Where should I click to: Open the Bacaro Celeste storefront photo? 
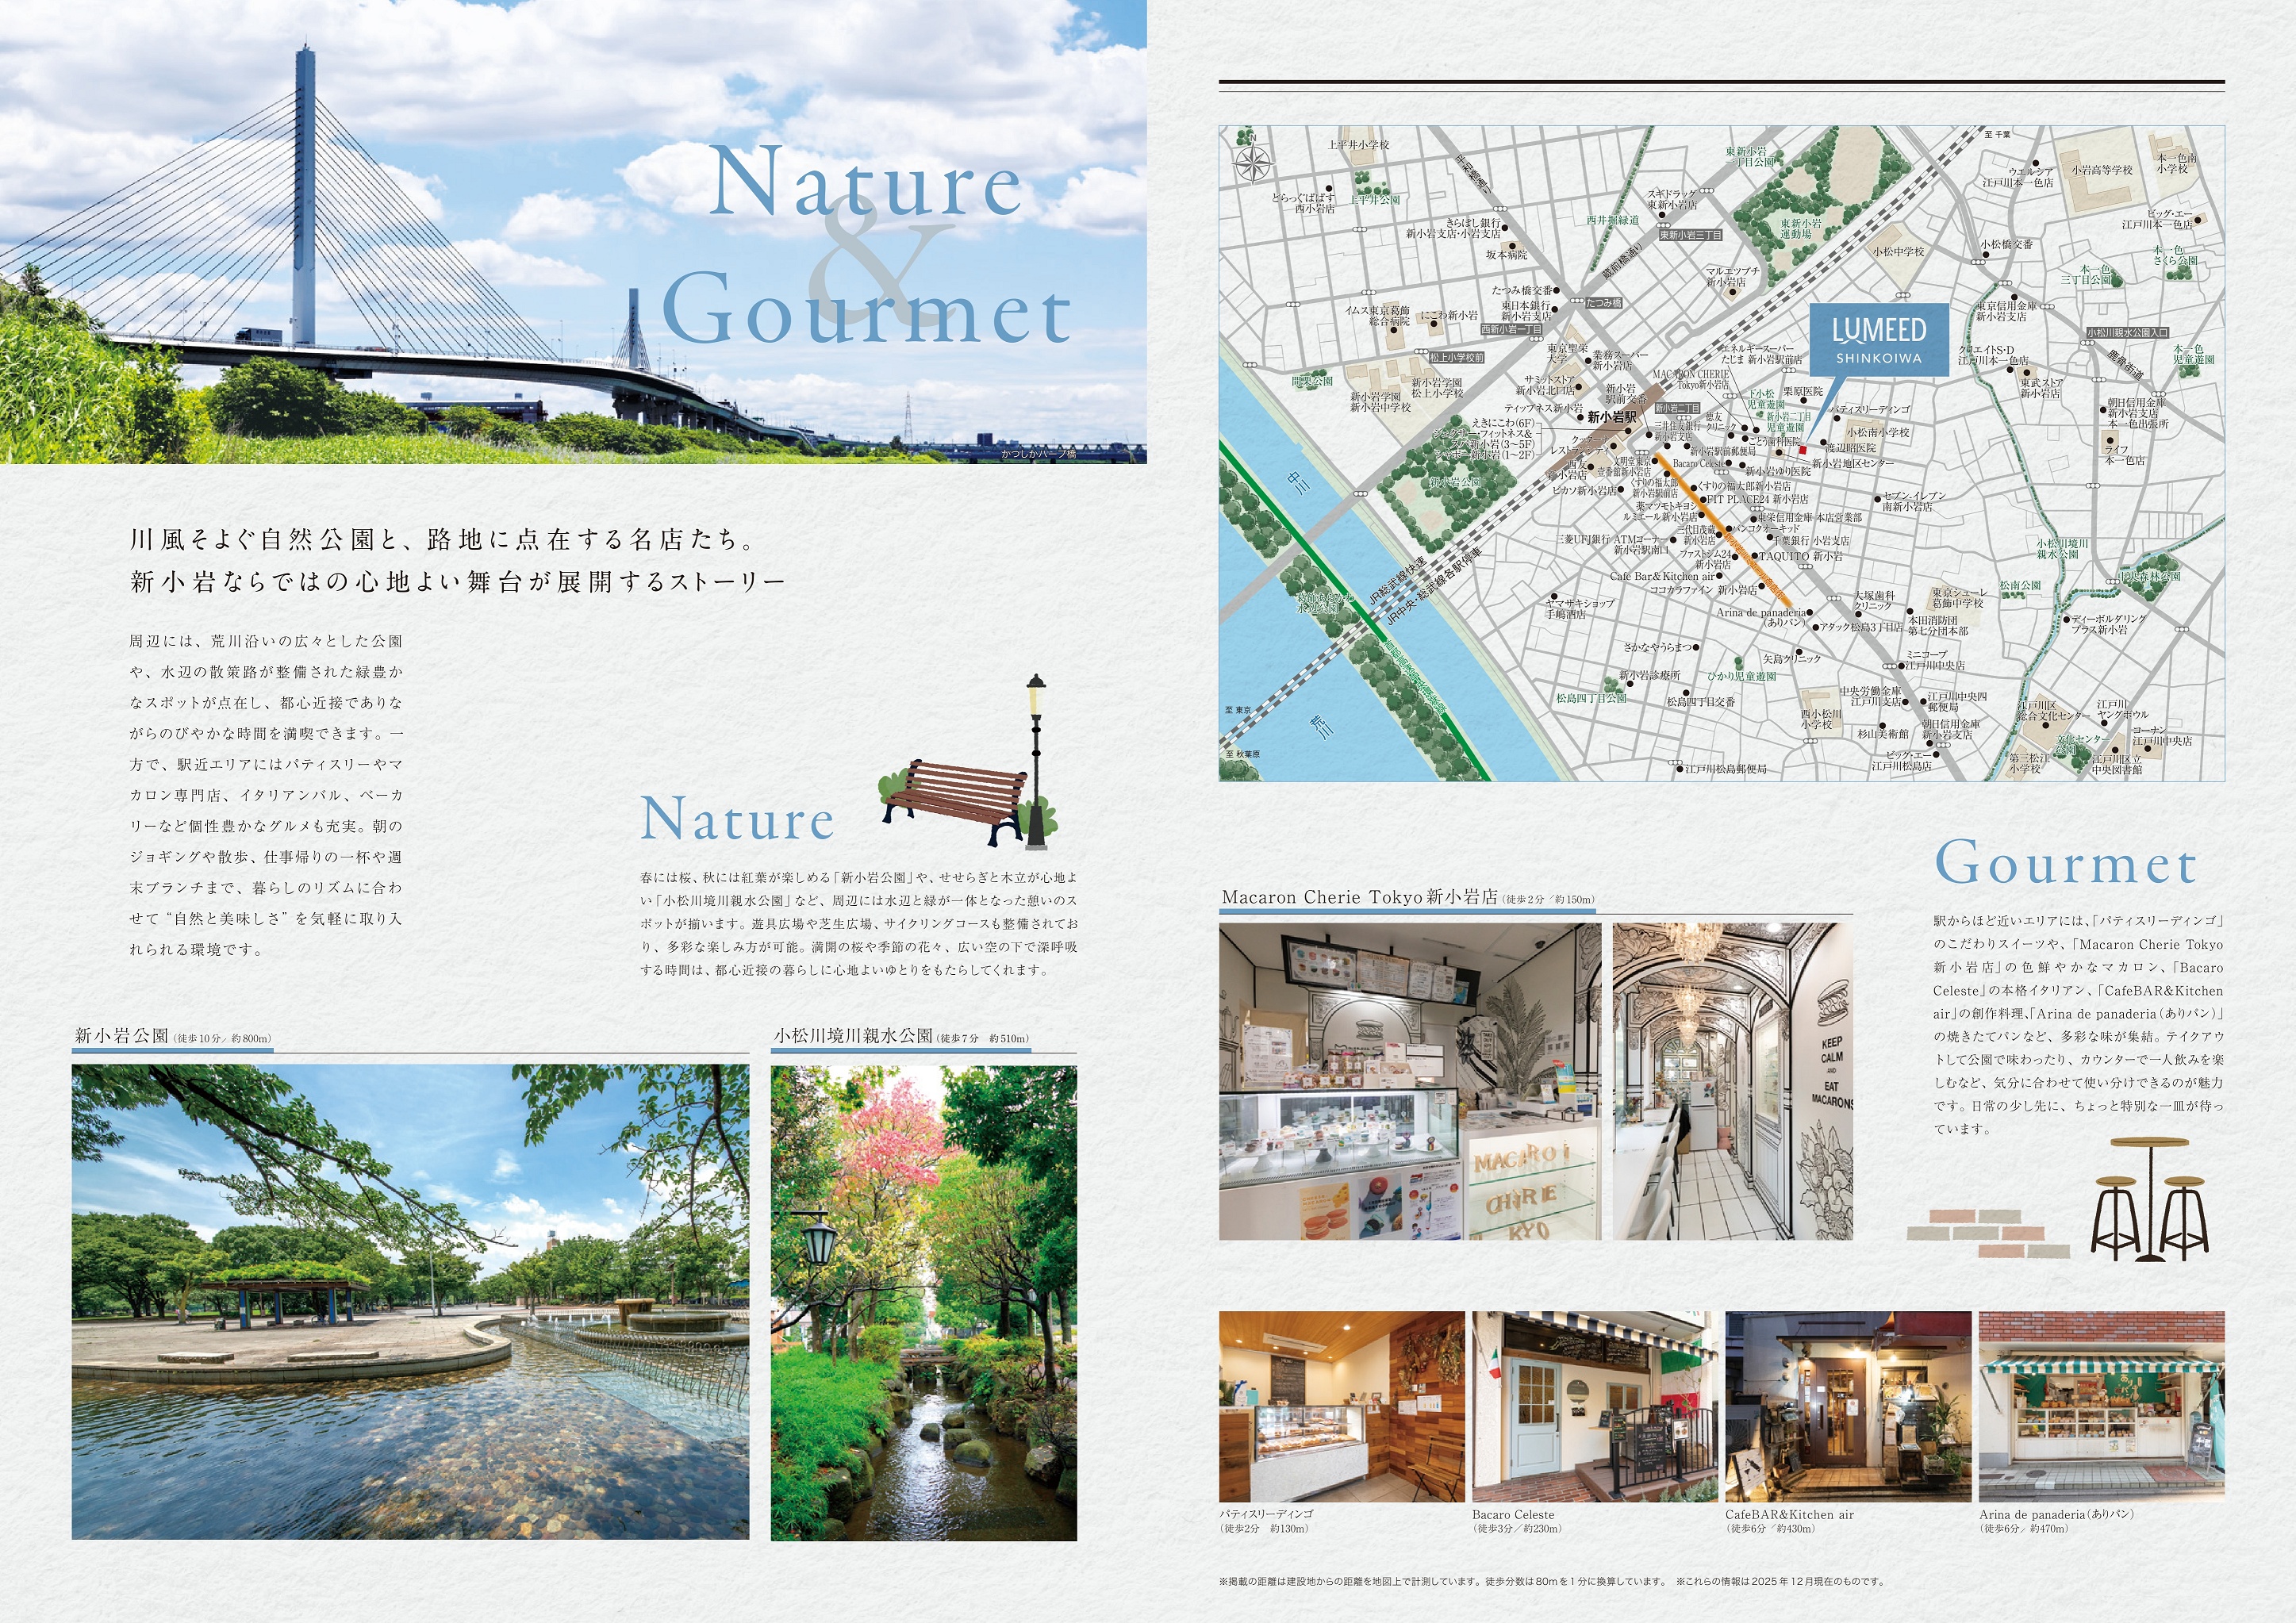coord(1594,1406)
